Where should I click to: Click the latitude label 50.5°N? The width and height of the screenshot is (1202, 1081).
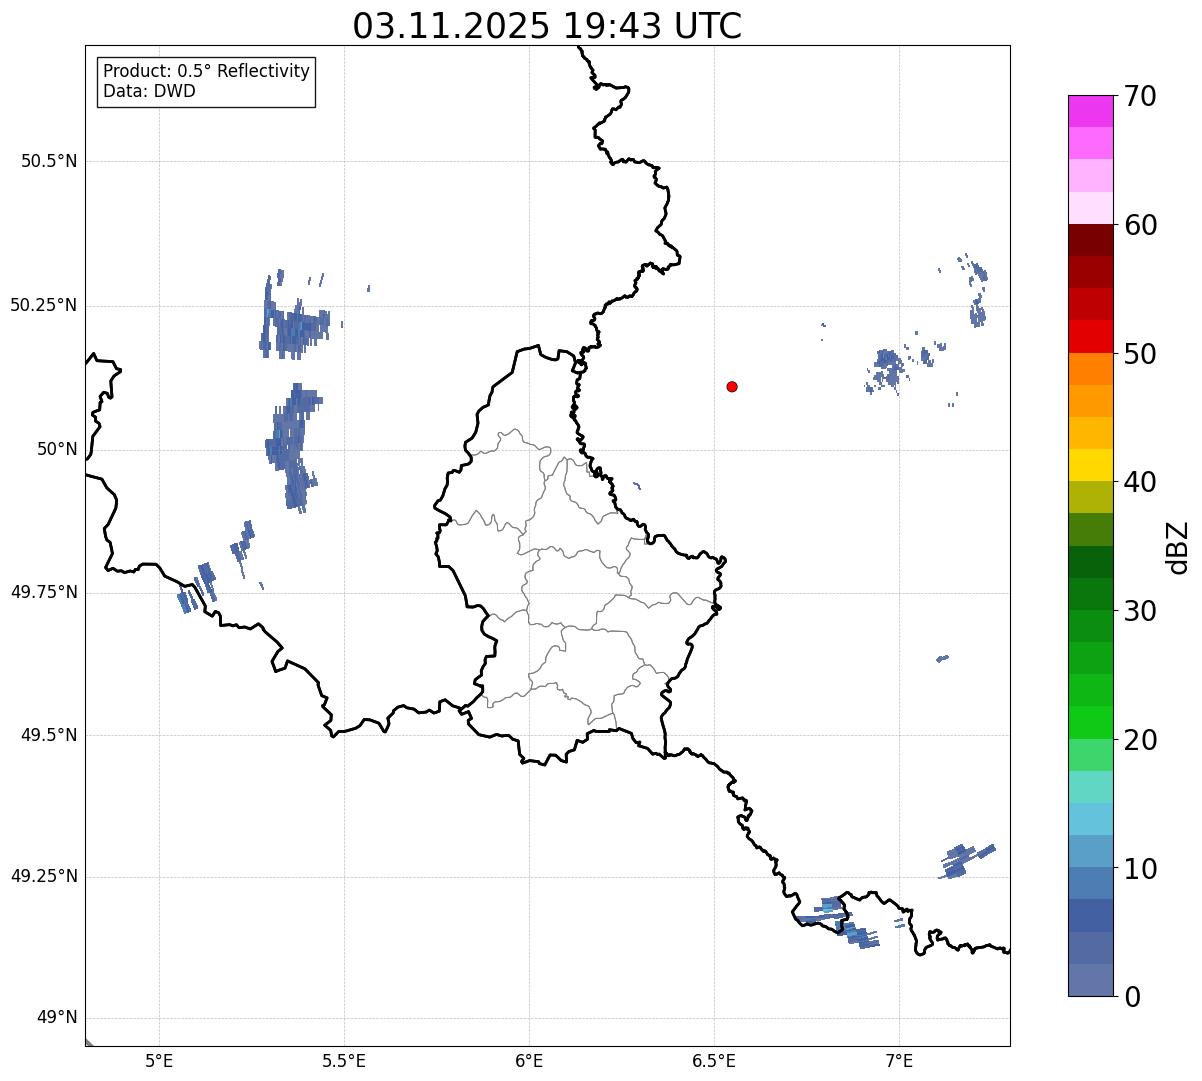pos(49,161)
